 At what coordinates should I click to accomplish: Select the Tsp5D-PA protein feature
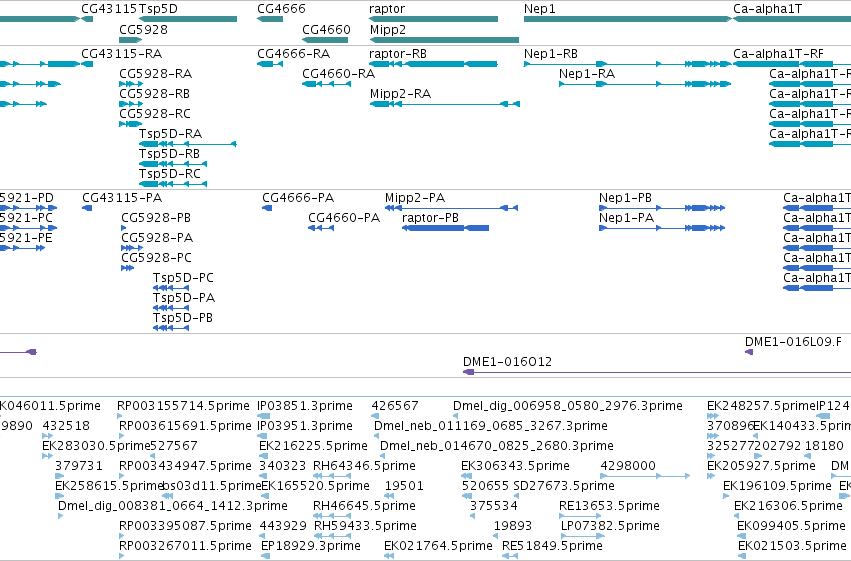(x=171, y=308)
